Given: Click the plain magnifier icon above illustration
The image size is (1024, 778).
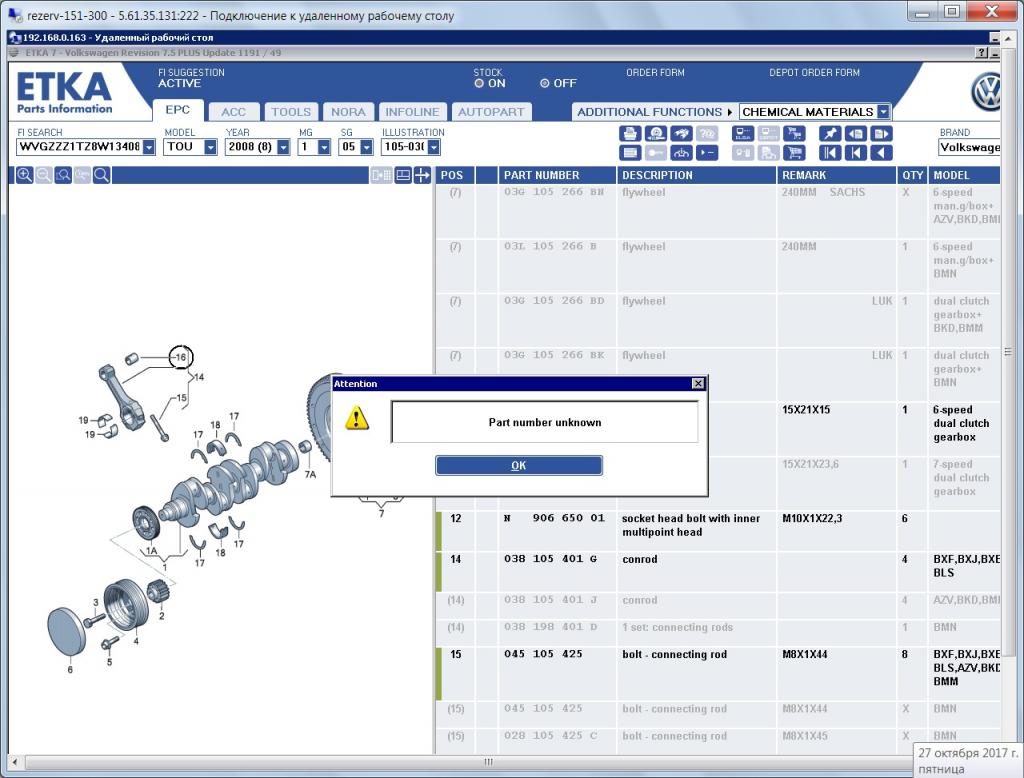Looking at the screenshot, I should click(x=101, y=175).
